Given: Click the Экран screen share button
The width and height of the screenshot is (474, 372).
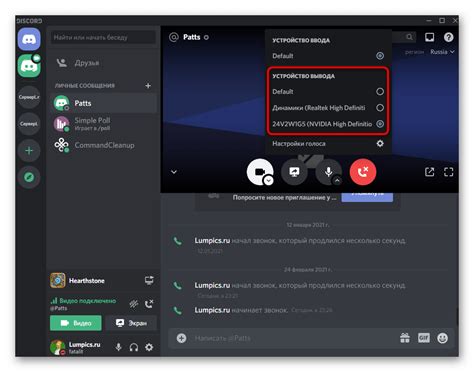Looking at the screenshot, I should 131,323.
